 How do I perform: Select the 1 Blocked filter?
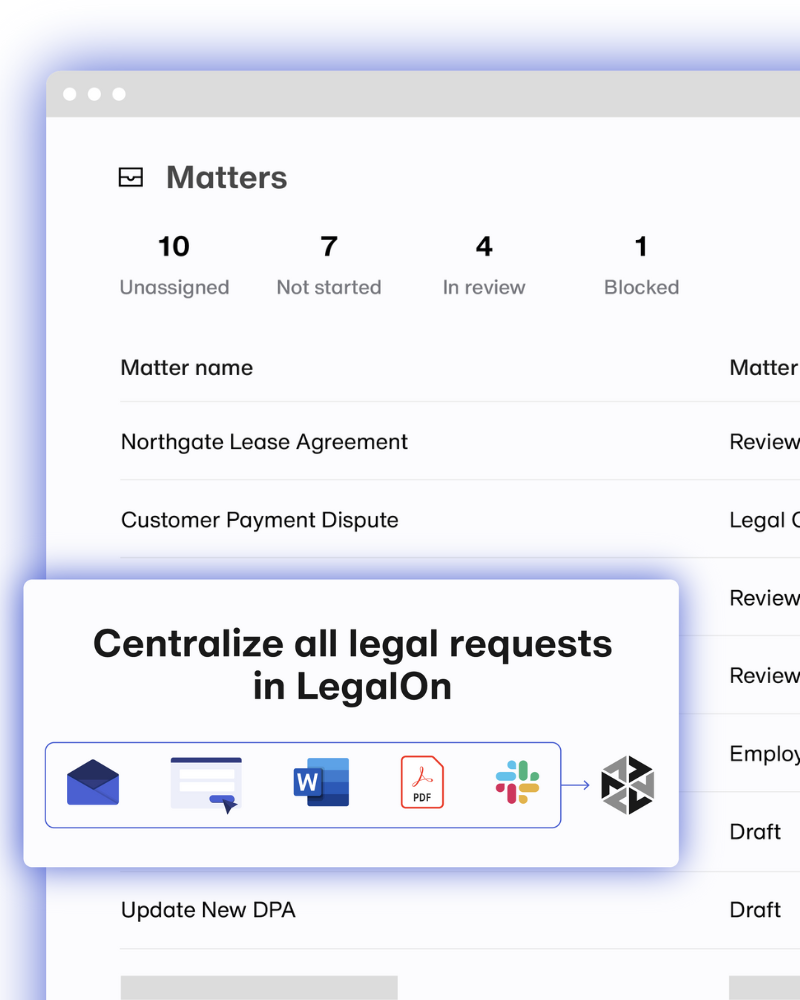click(x=642, y=265)
